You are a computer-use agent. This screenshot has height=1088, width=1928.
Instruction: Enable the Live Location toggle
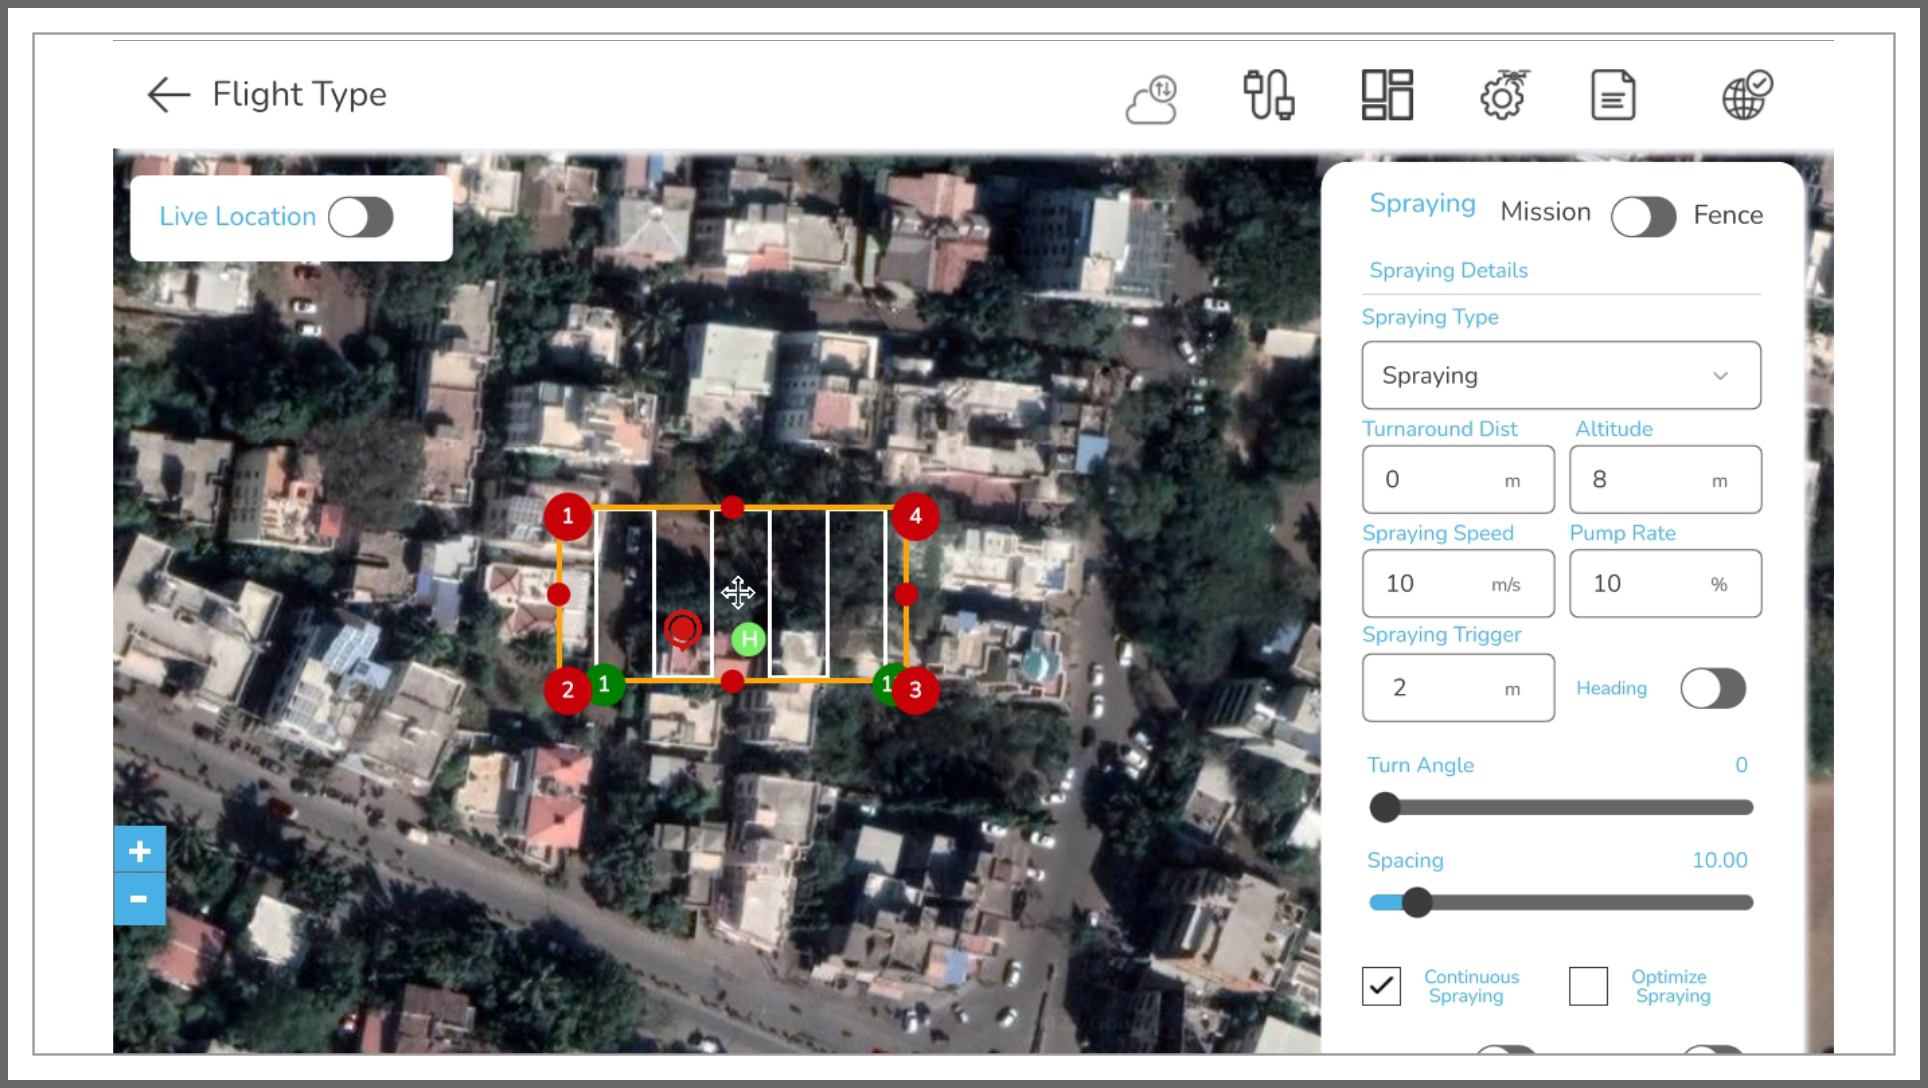point(362,216)
